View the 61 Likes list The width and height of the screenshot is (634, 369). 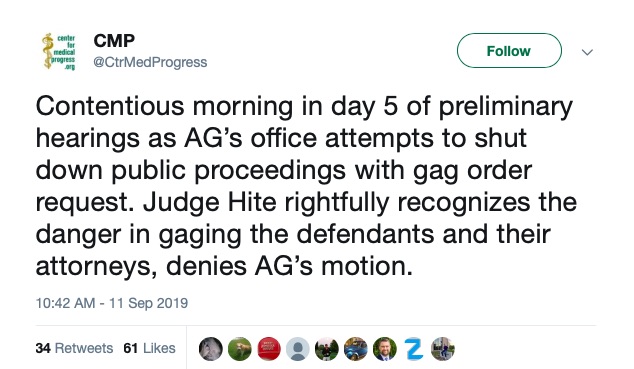click(x=149, y=348)
